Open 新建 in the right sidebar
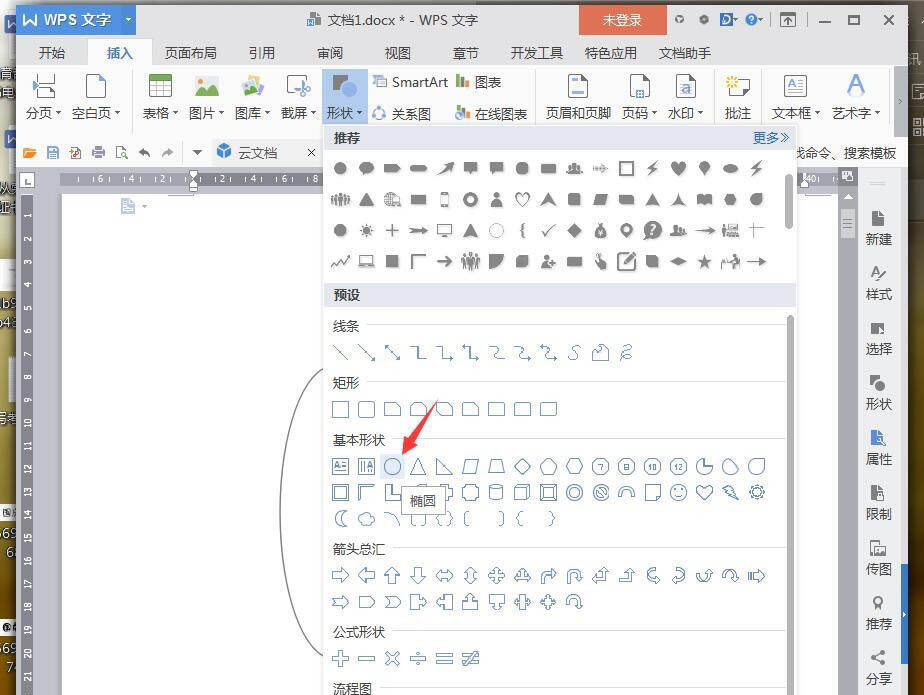The width and height of the screenshot is (924, 695). point(878,228)
